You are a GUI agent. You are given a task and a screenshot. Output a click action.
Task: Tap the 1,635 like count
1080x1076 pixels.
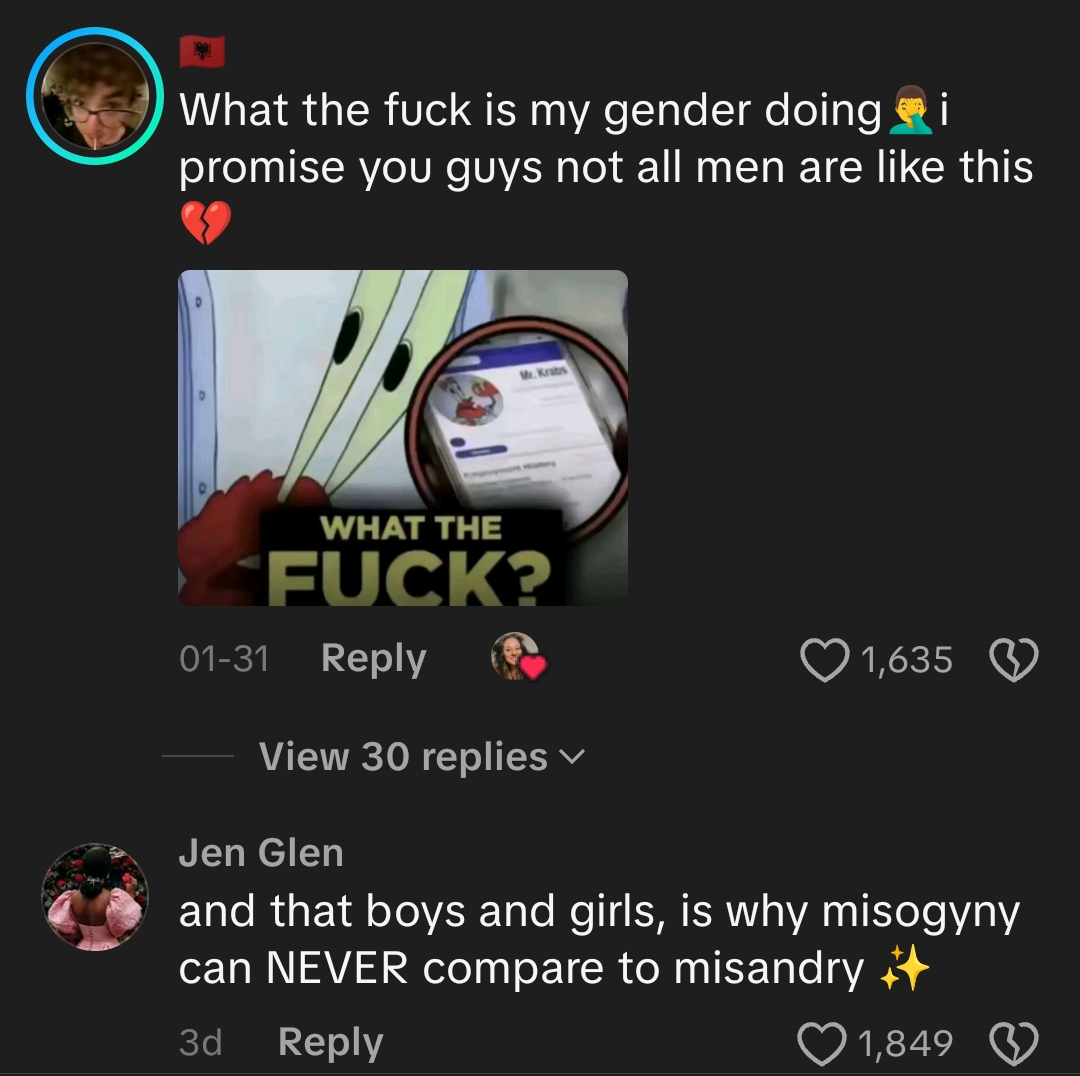906,660
